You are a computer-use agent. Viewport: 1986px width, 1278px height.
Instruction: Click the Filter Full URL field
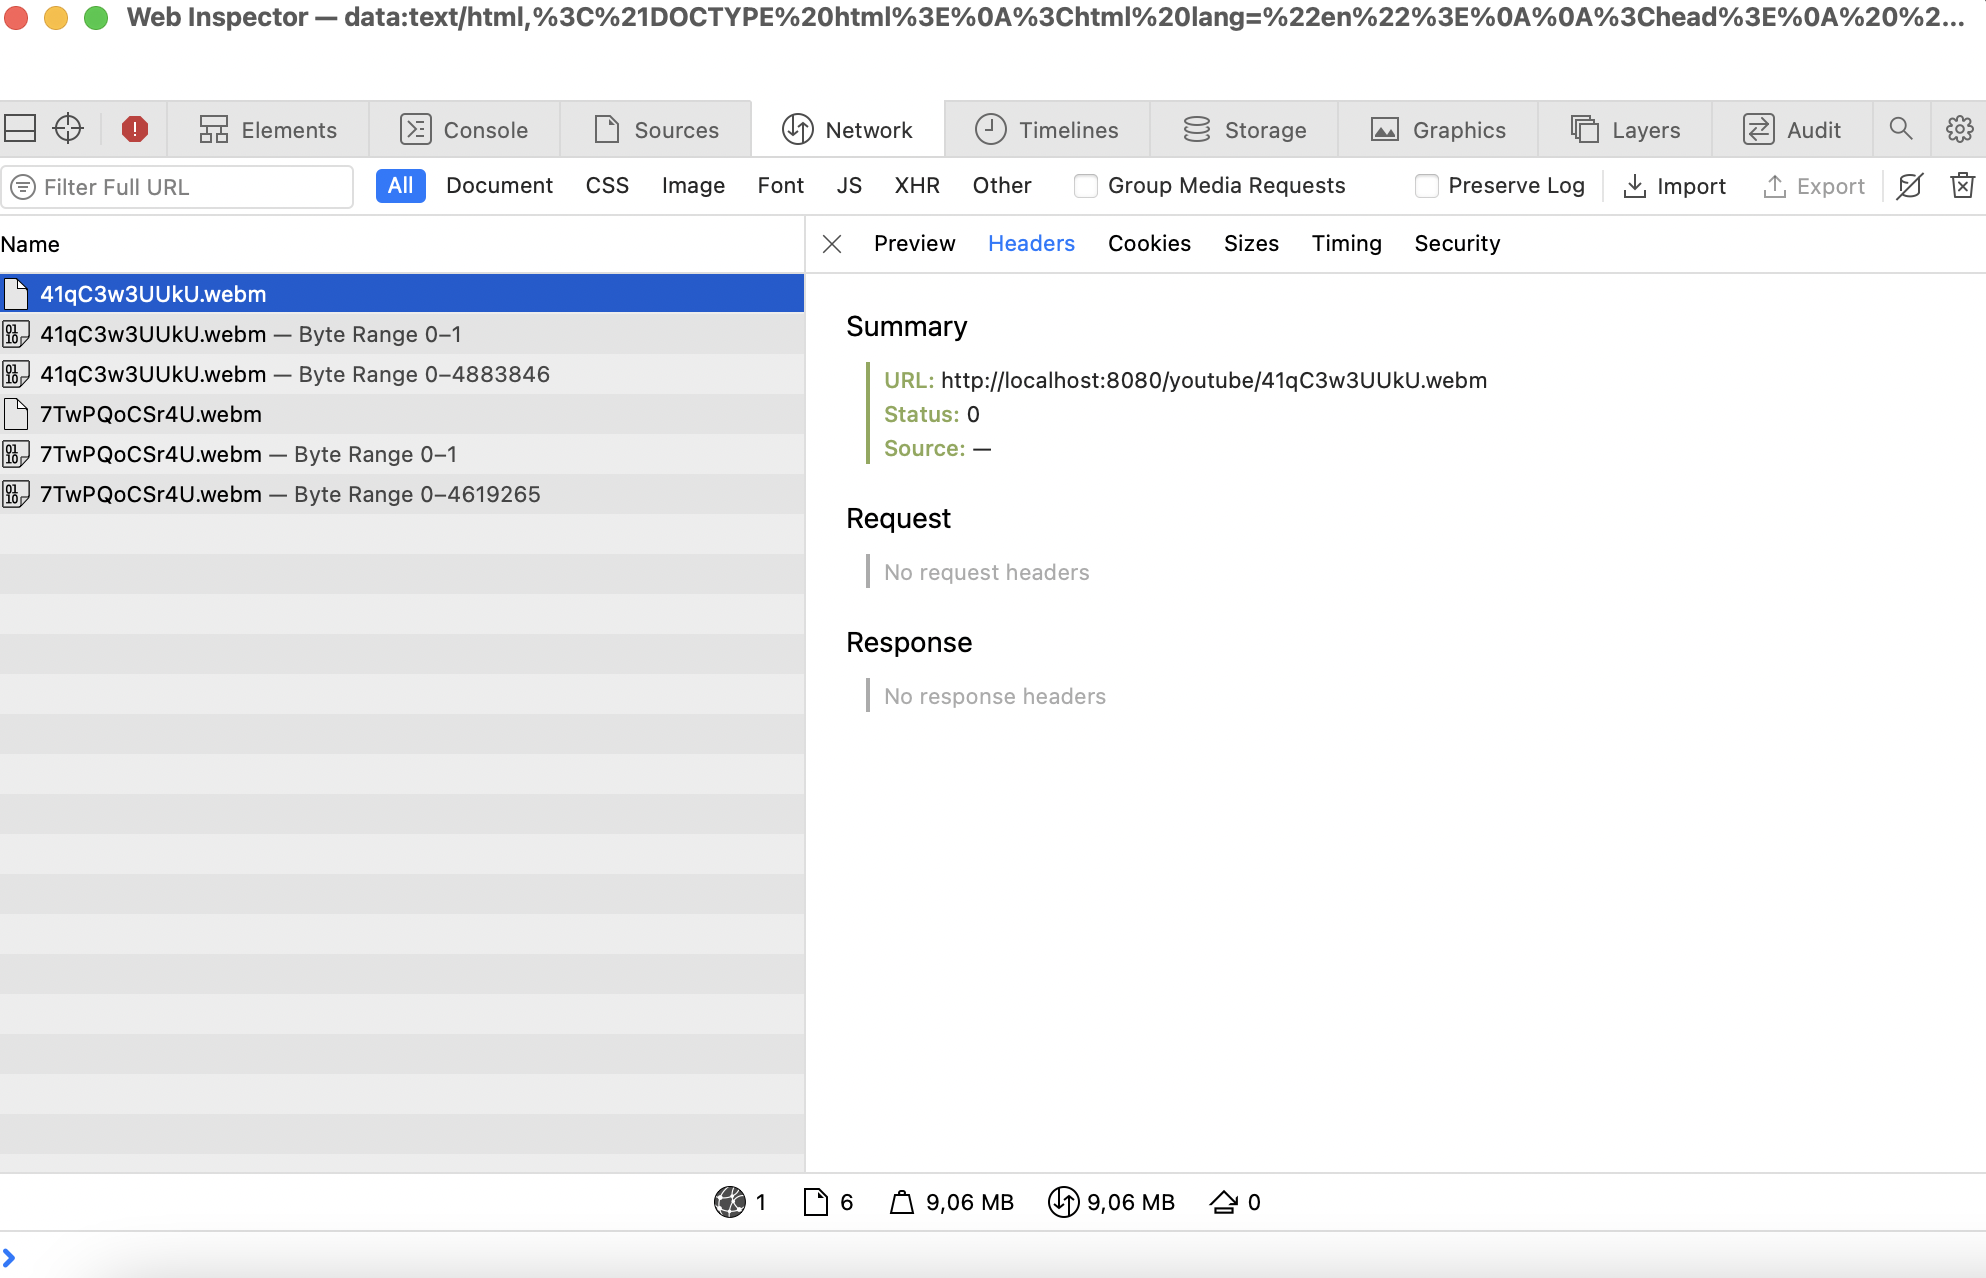pos(178,186)
